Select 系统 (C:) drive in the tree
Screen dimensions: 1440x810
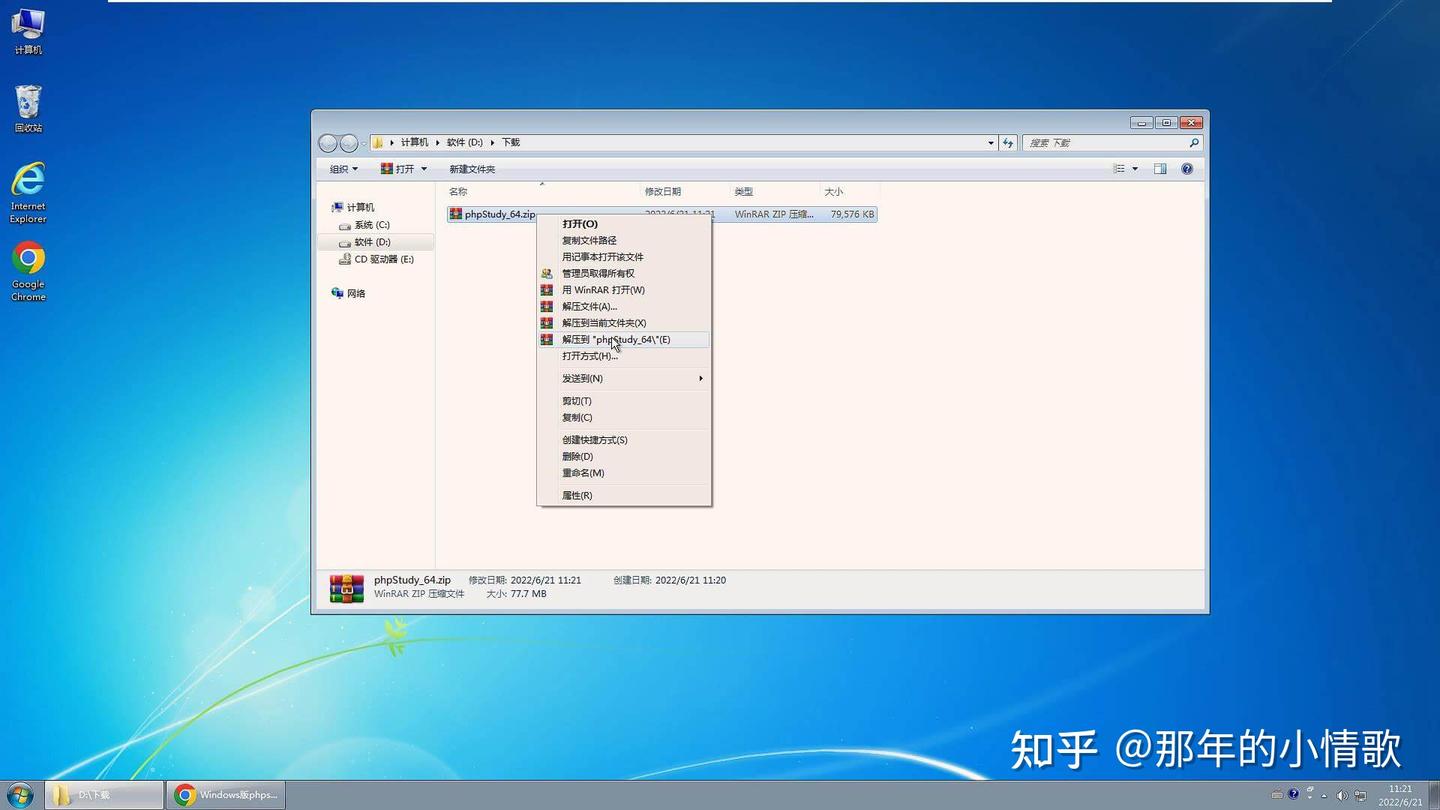[x=371, y=225]
